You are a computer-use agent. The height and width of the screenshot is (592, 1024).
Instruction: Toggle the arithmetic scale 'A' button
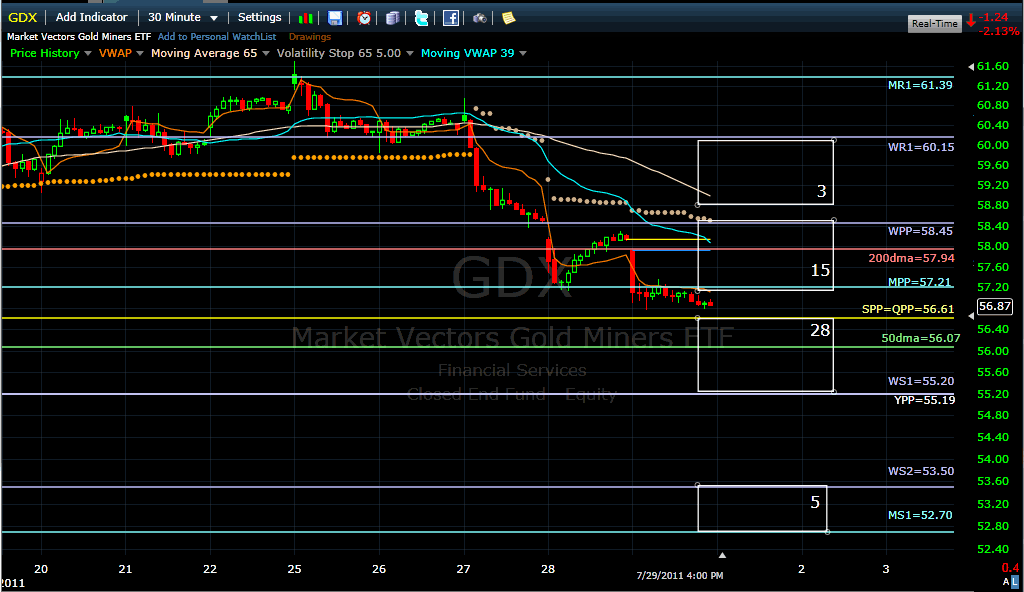[x=1006, y=581]
